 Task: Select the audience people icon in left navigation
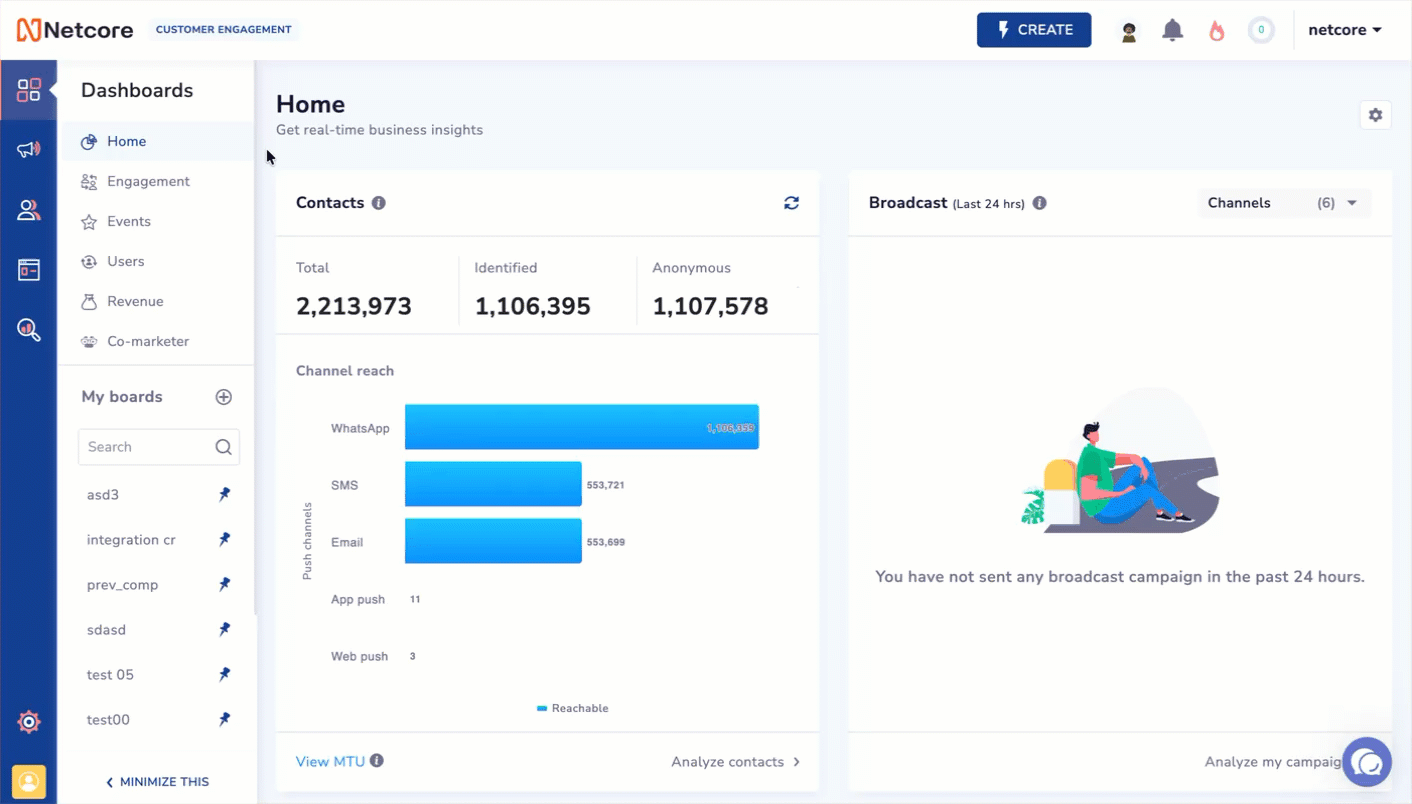29,210
